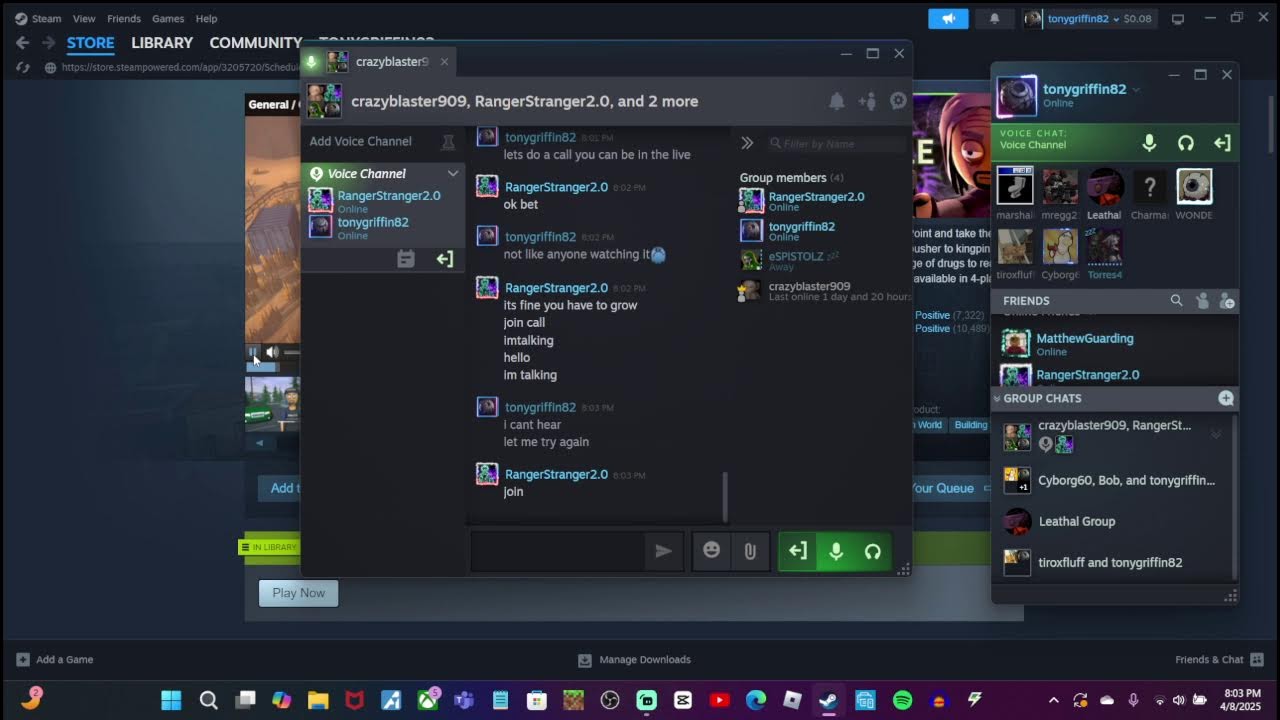The height and width of the screenshot is (720, 1280).
Task: Open the Games menu
Action: (168, 18)
